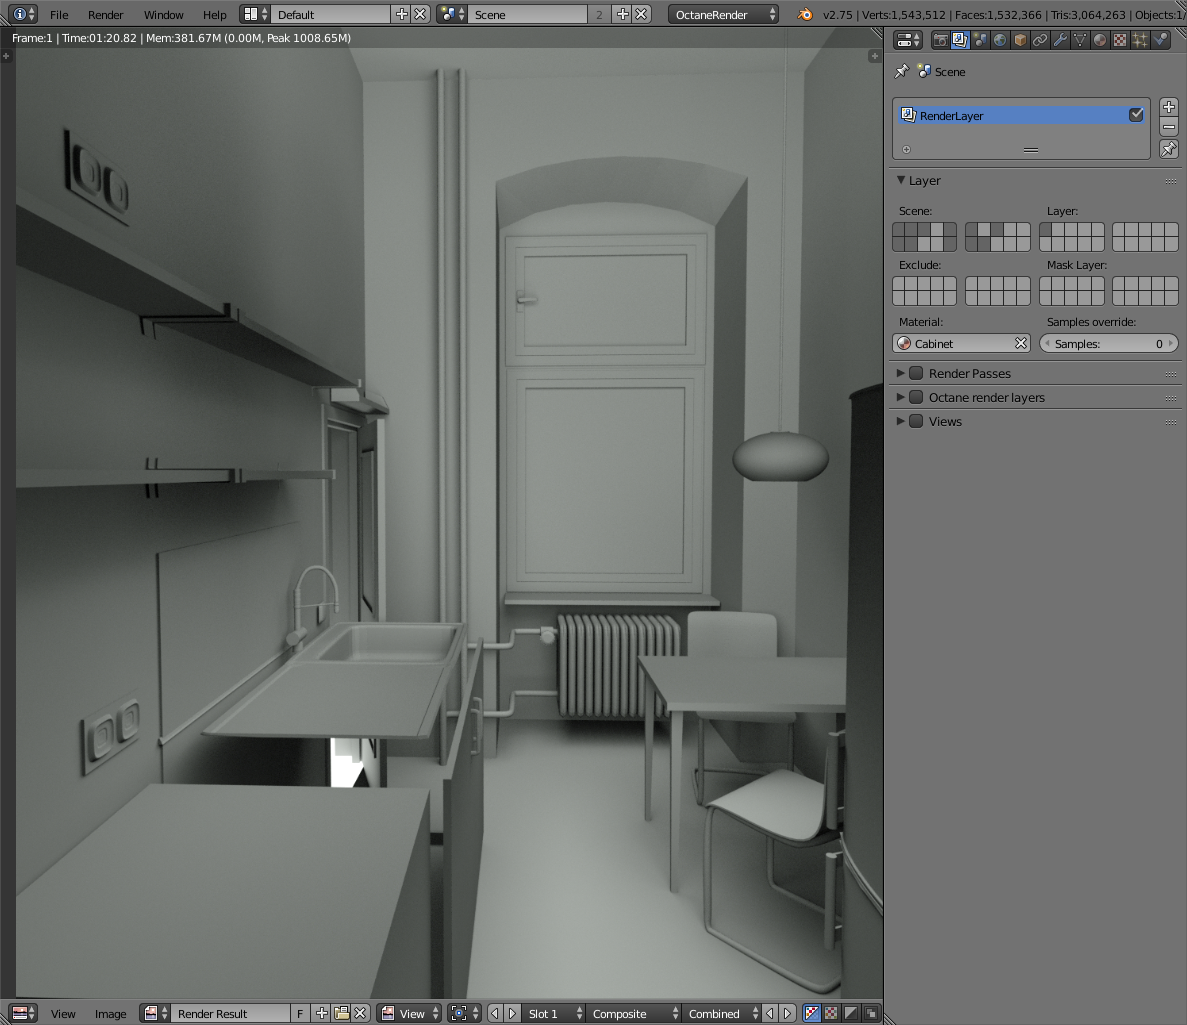Screen dimensions: 1187x1025
Task: Click the Blender logo icon
Action: pyautogui.click(x=805, y=14)
